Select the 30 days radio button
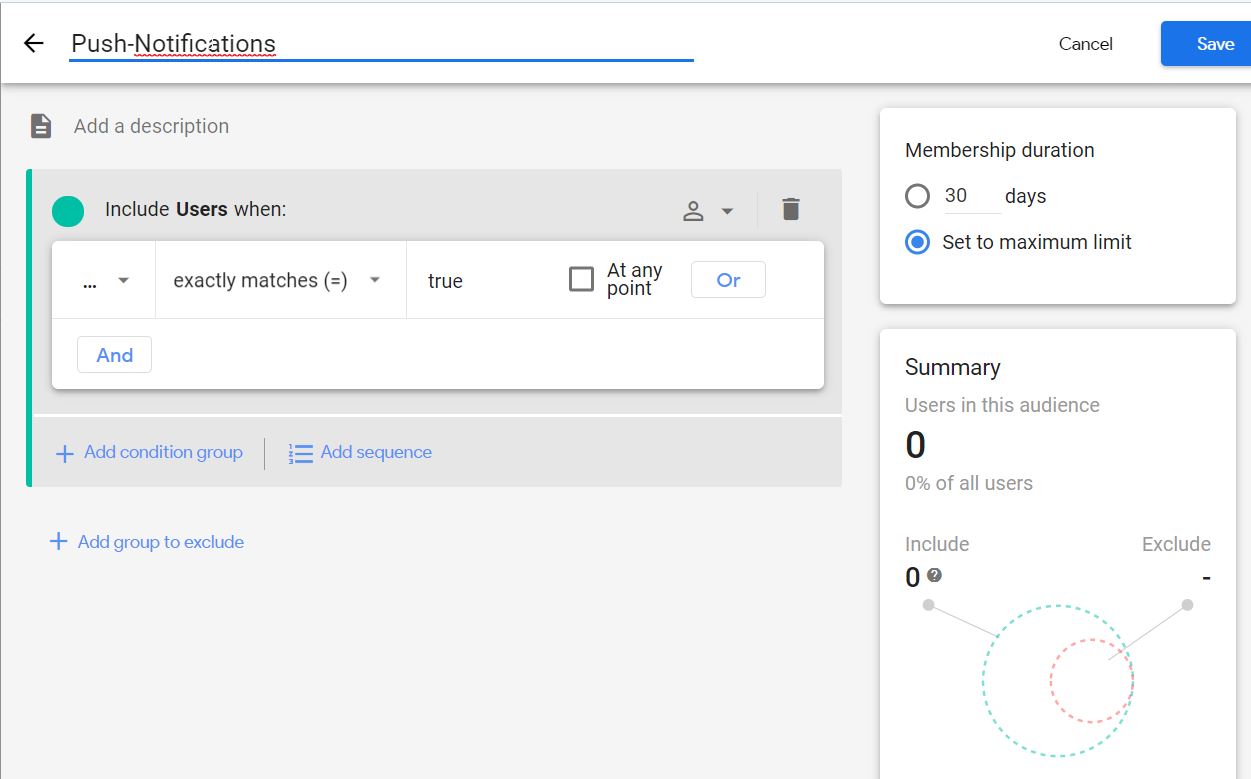This screenshot has height=779, width=1251. coord(917,196)
